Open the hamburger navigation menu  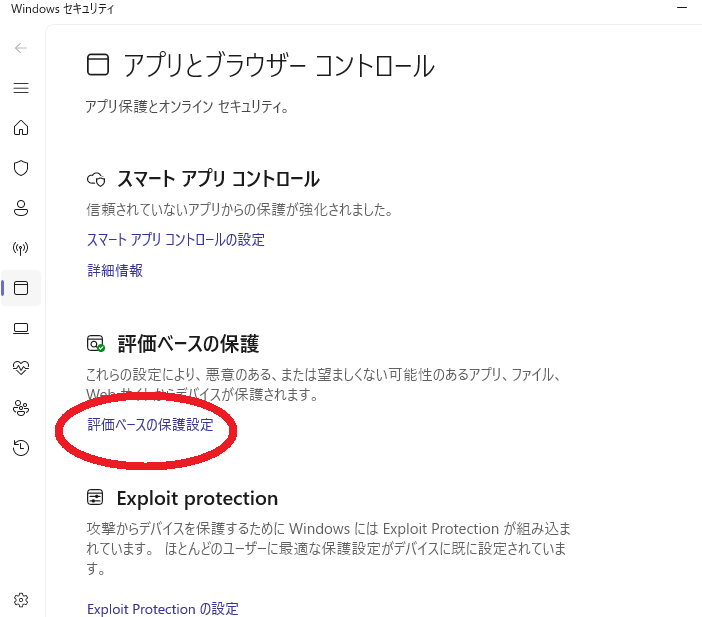21,88
